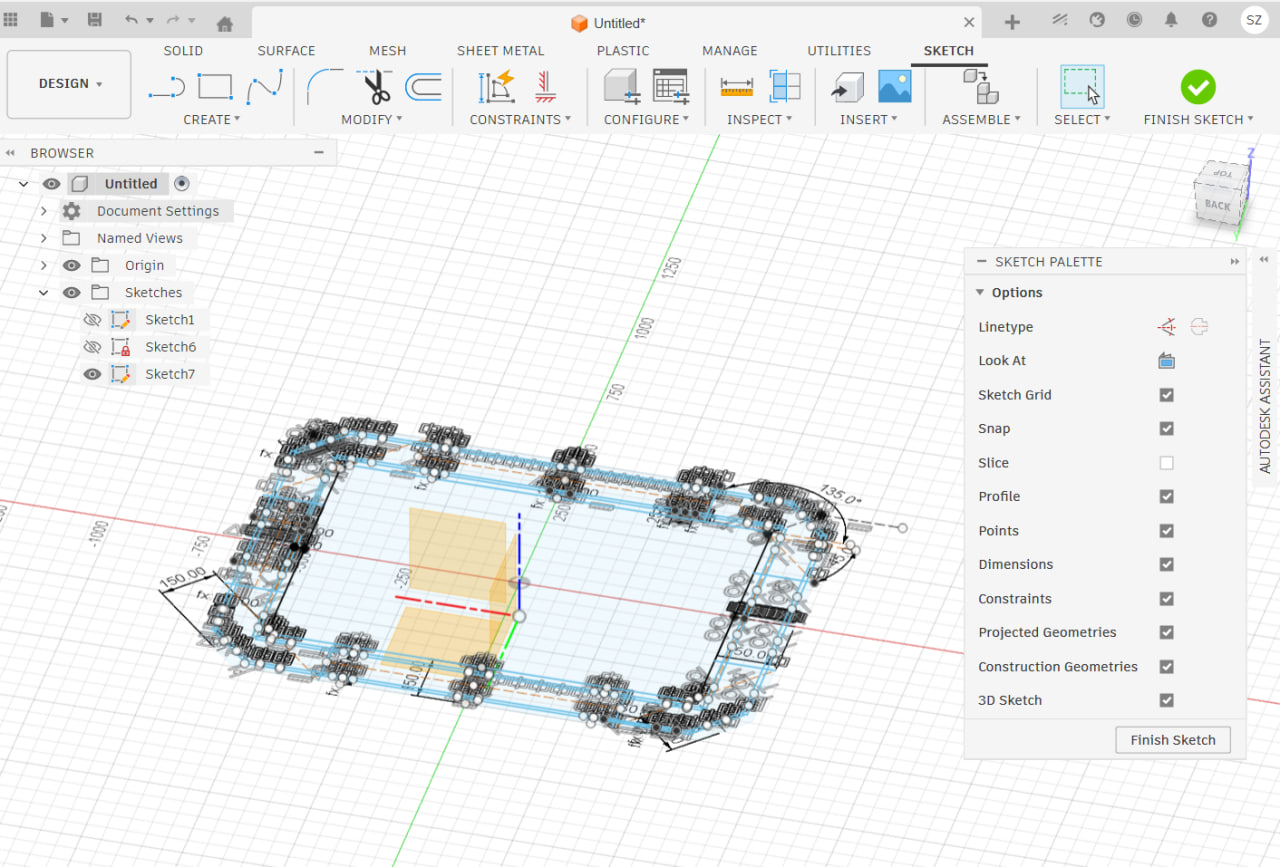Collapse the Sketches folder in browser
1280x867 pixels.
click(44, 293)
